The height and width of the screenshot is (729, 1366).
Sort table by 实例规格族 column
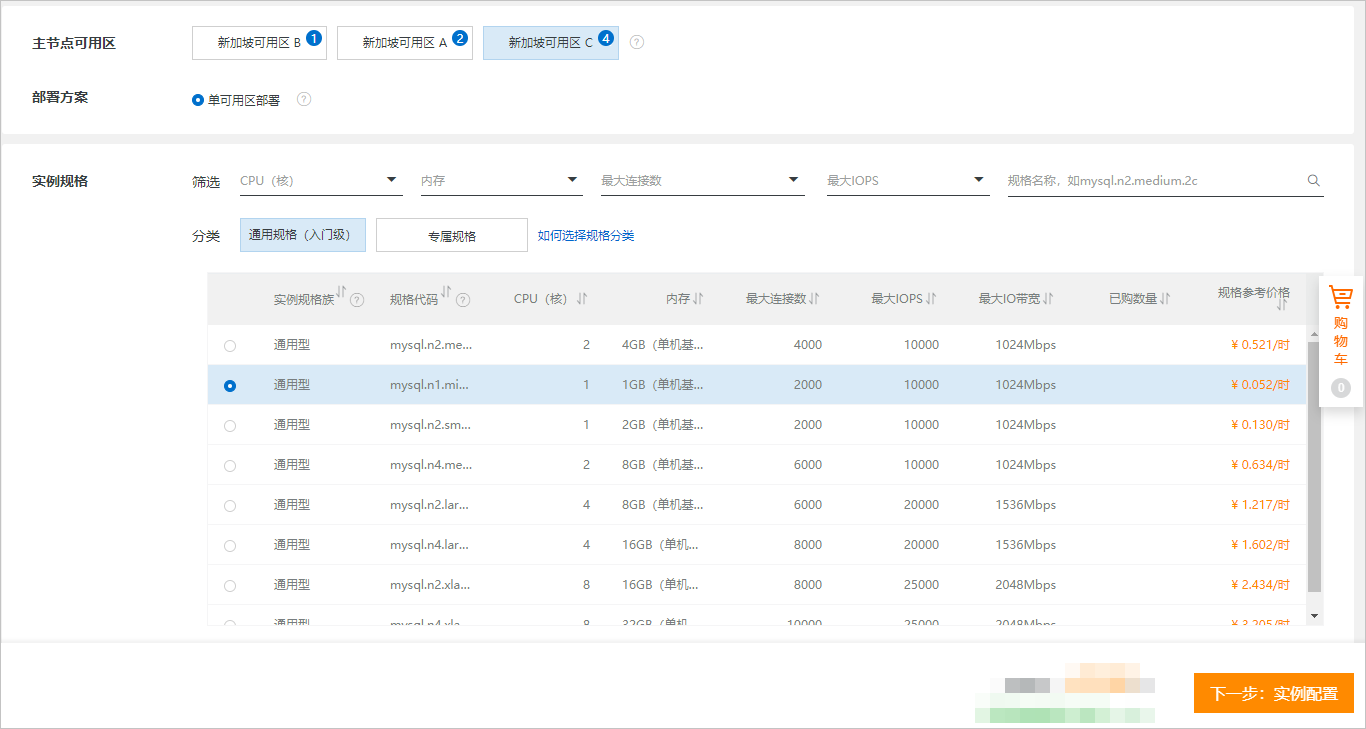point(341,292)
